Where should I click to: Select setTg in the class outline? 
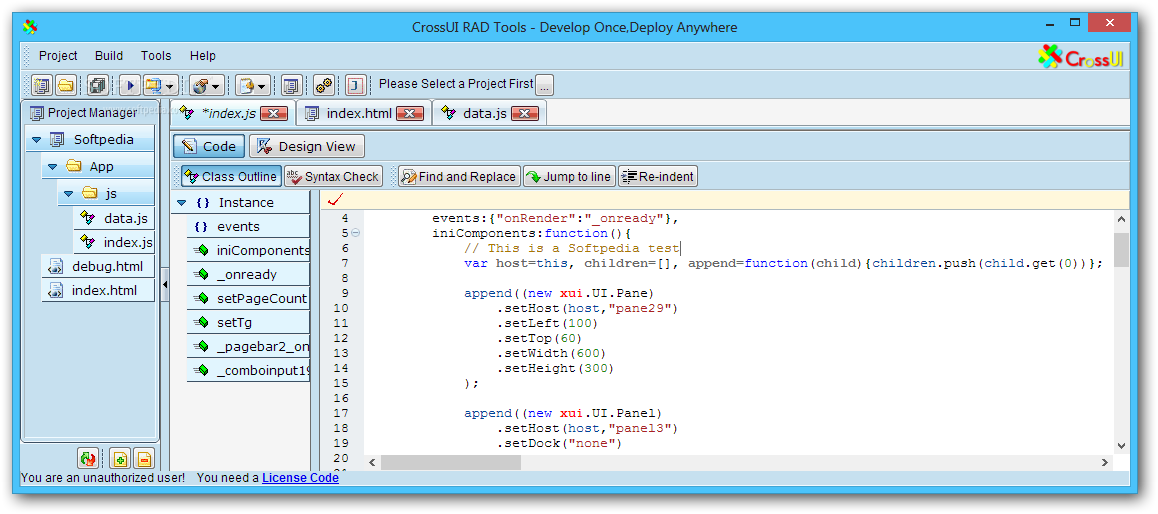point(249,322)
